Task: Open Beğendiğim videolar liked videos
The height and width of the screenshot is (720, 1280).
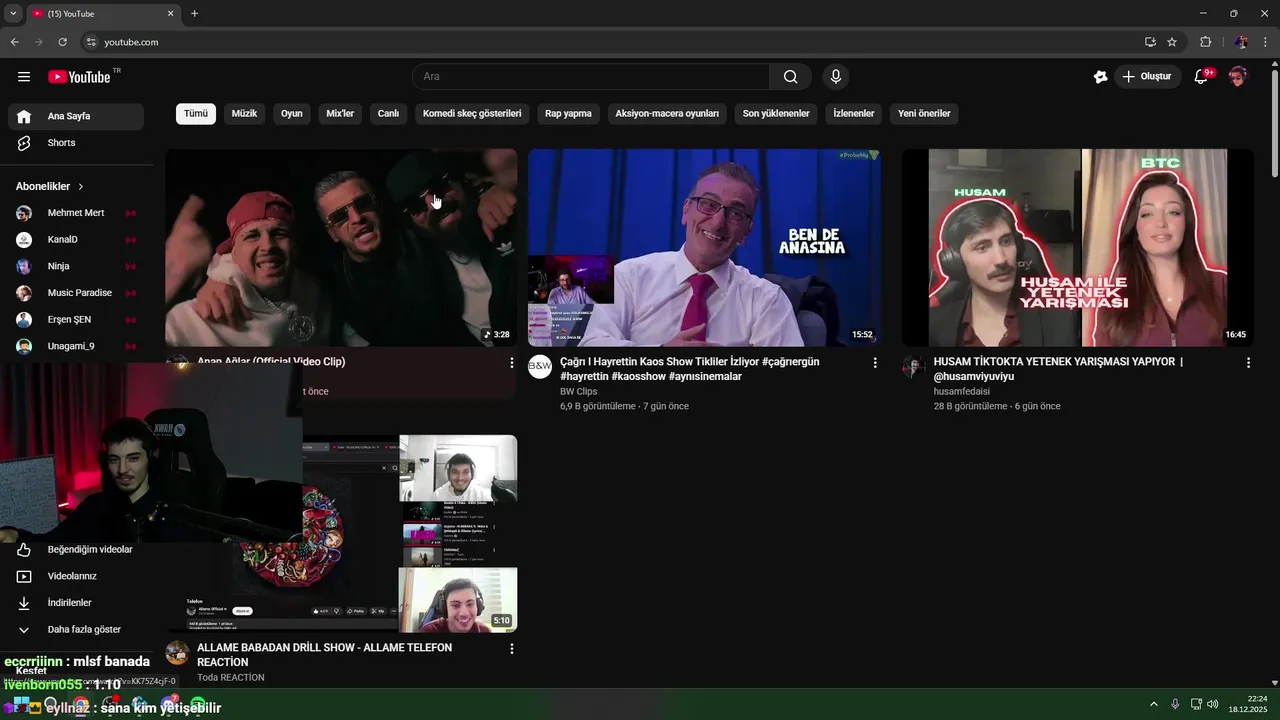Action: (76, 550)
